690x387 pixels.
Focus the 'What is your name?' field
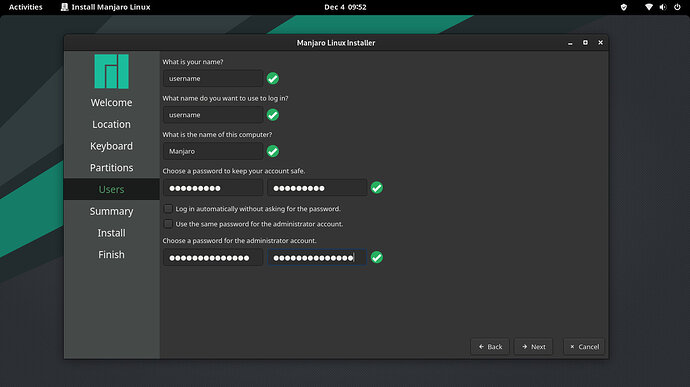213,78
